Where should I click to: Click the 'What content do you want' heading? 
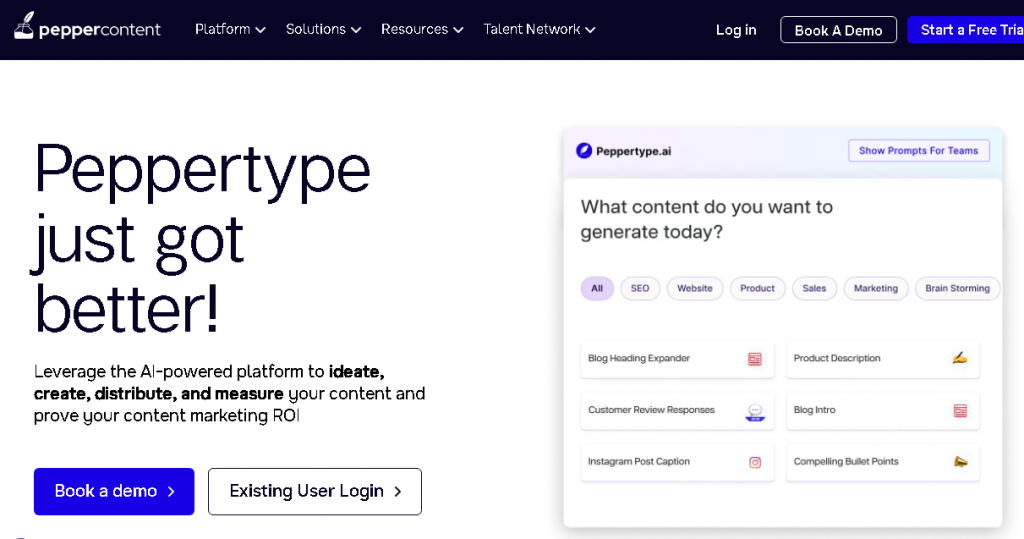(x=707, y=220)
